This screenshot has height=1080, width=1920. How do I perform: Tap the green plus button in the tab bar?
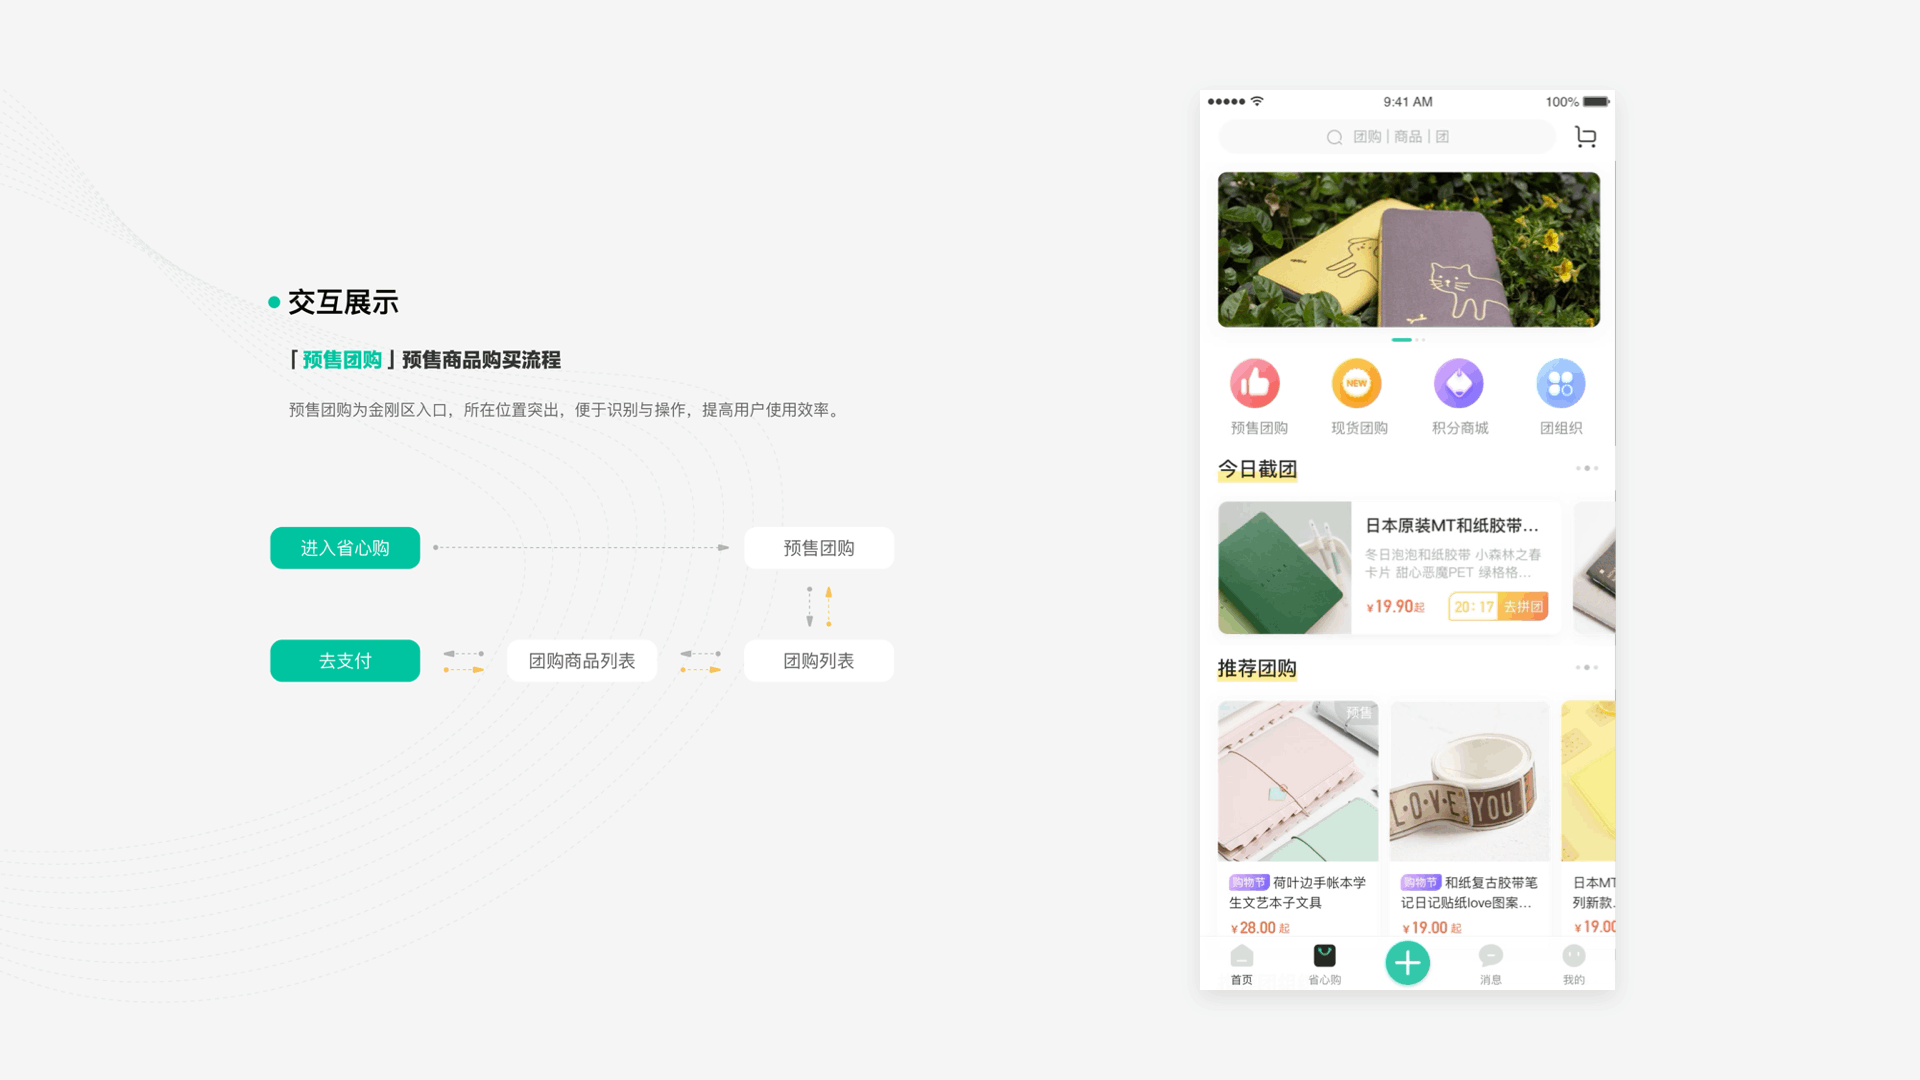[x=1407, y=963]
